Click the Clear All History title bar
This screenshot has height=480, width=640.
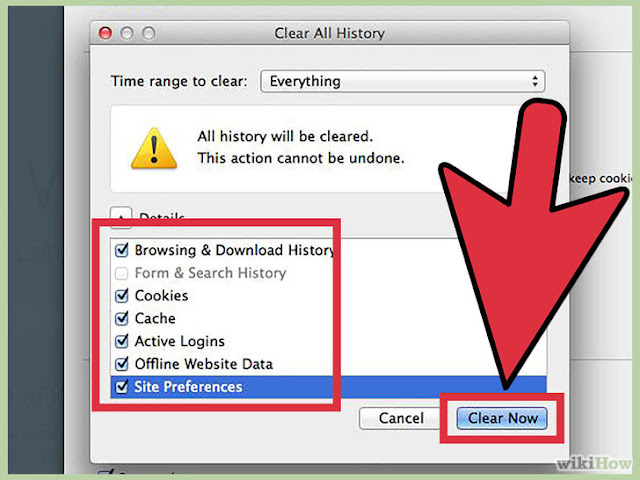[329, 33]
